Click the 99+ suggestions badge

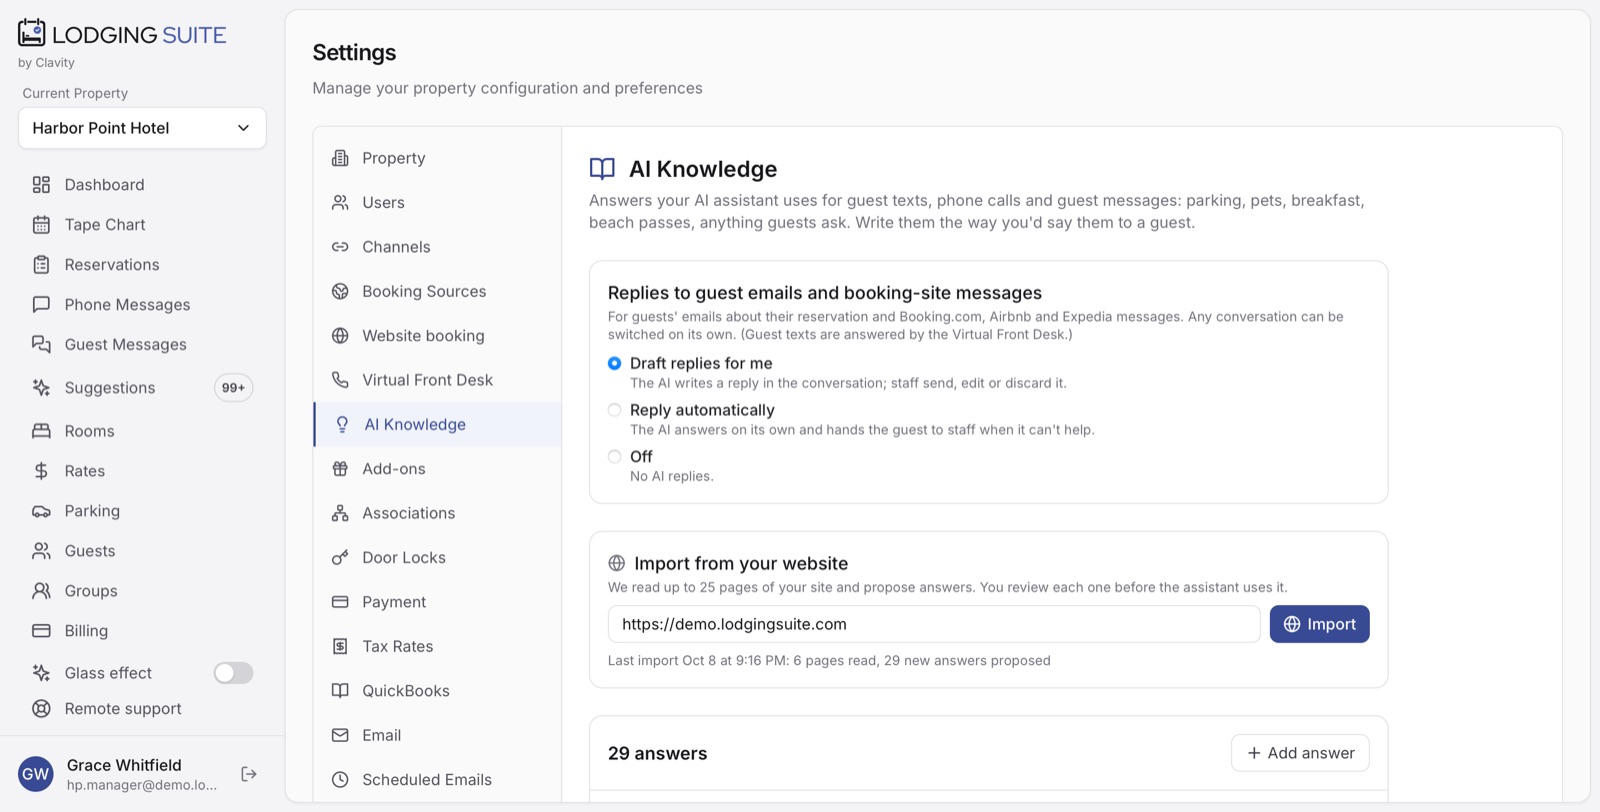233,388
